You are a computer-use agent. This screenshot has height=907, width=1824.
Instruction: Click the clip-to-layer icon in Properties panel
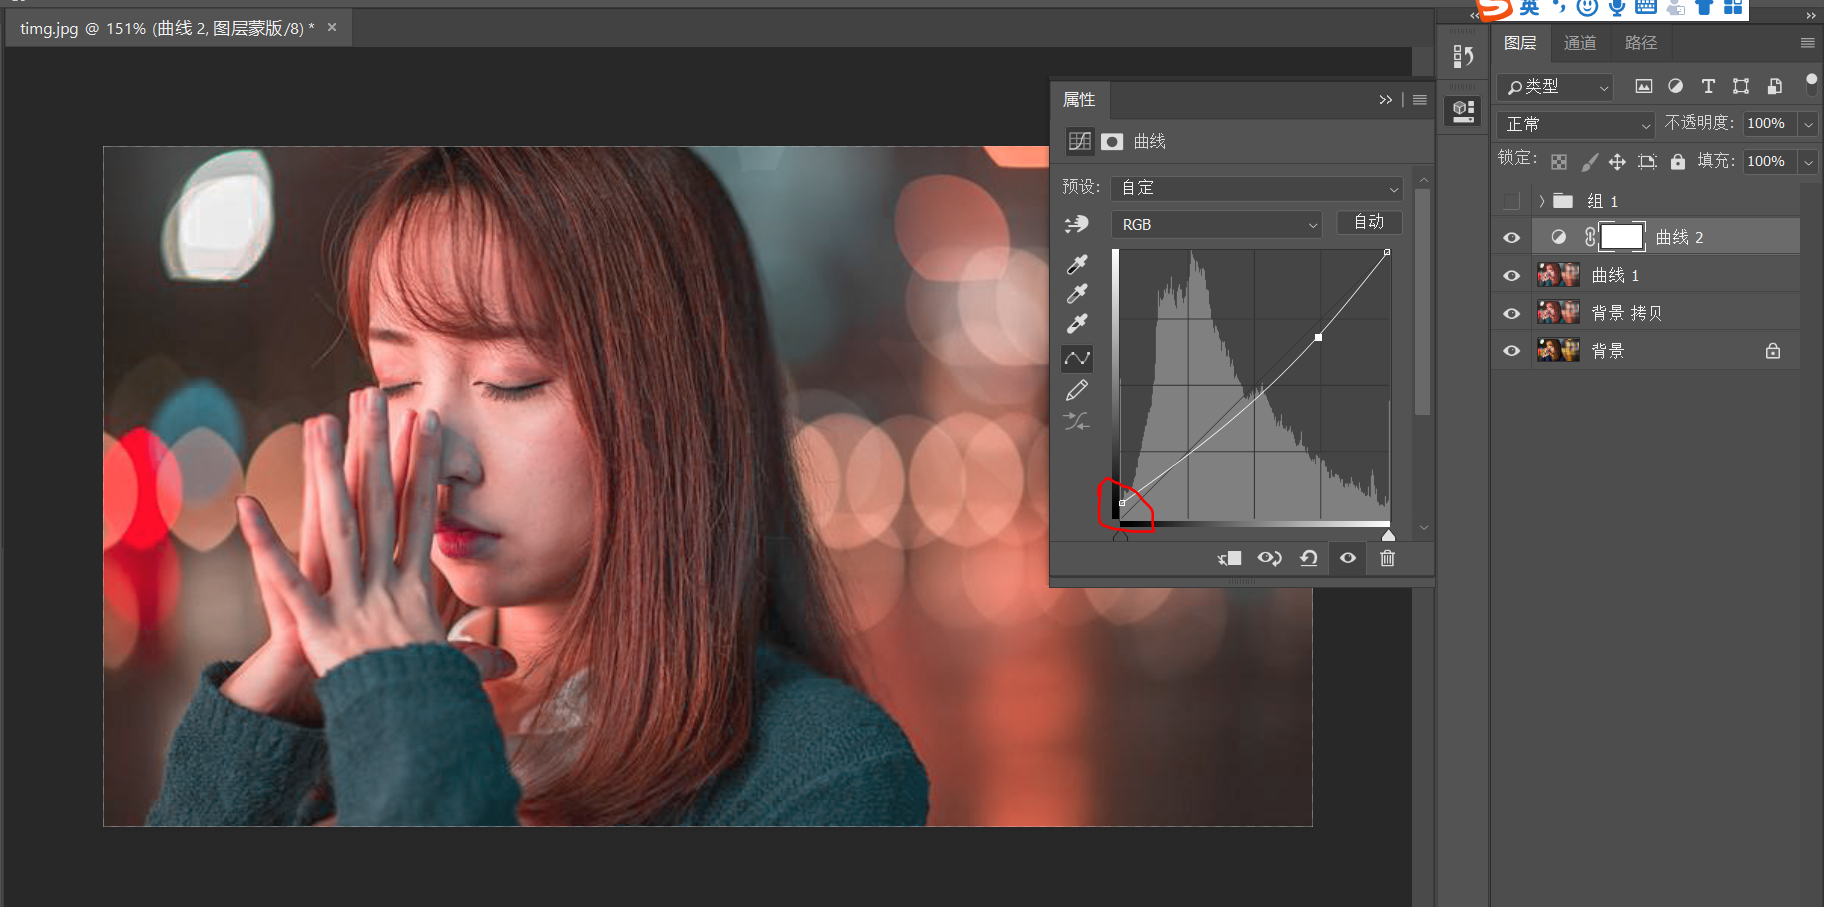(x=1230, y=558)
